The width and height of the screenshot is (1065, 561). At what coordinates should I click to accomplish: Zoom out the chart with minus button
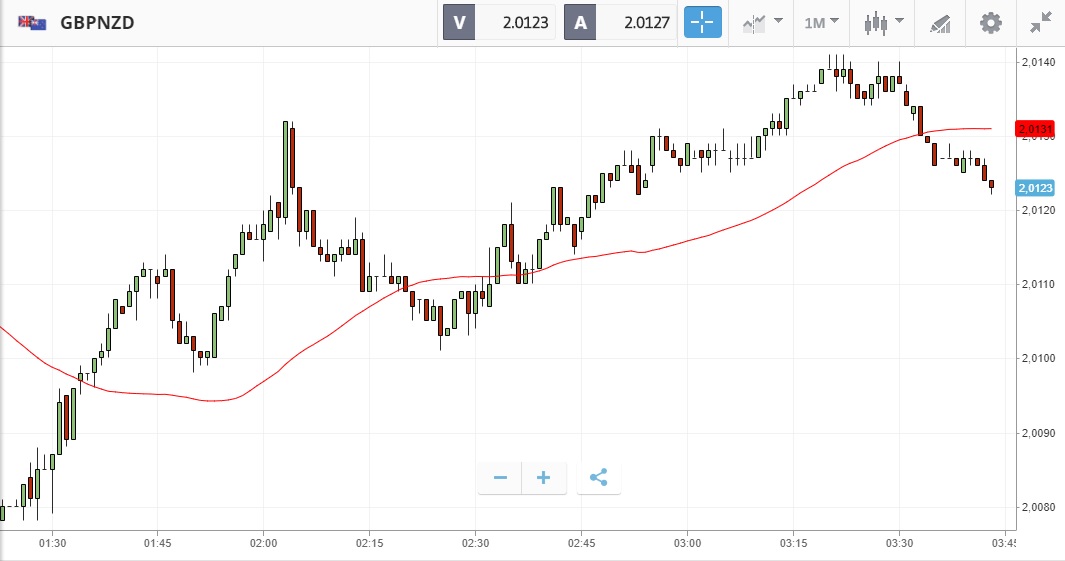coord(500,478)
